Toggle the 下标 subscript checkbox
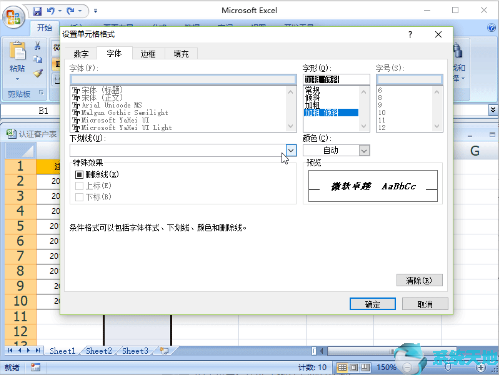This screenshot has height=375, width=499. point(79,197)
